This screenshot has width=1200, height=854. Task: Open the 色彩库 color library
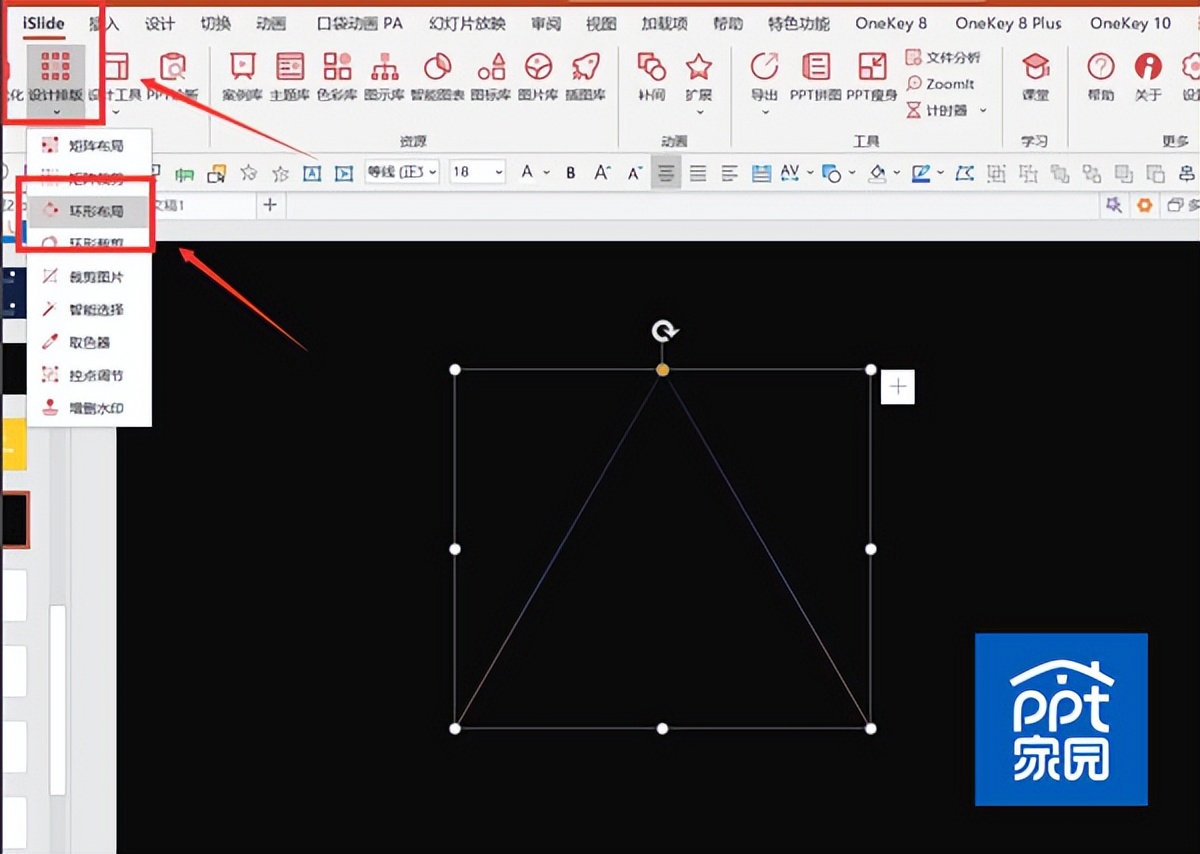[337, 77]
